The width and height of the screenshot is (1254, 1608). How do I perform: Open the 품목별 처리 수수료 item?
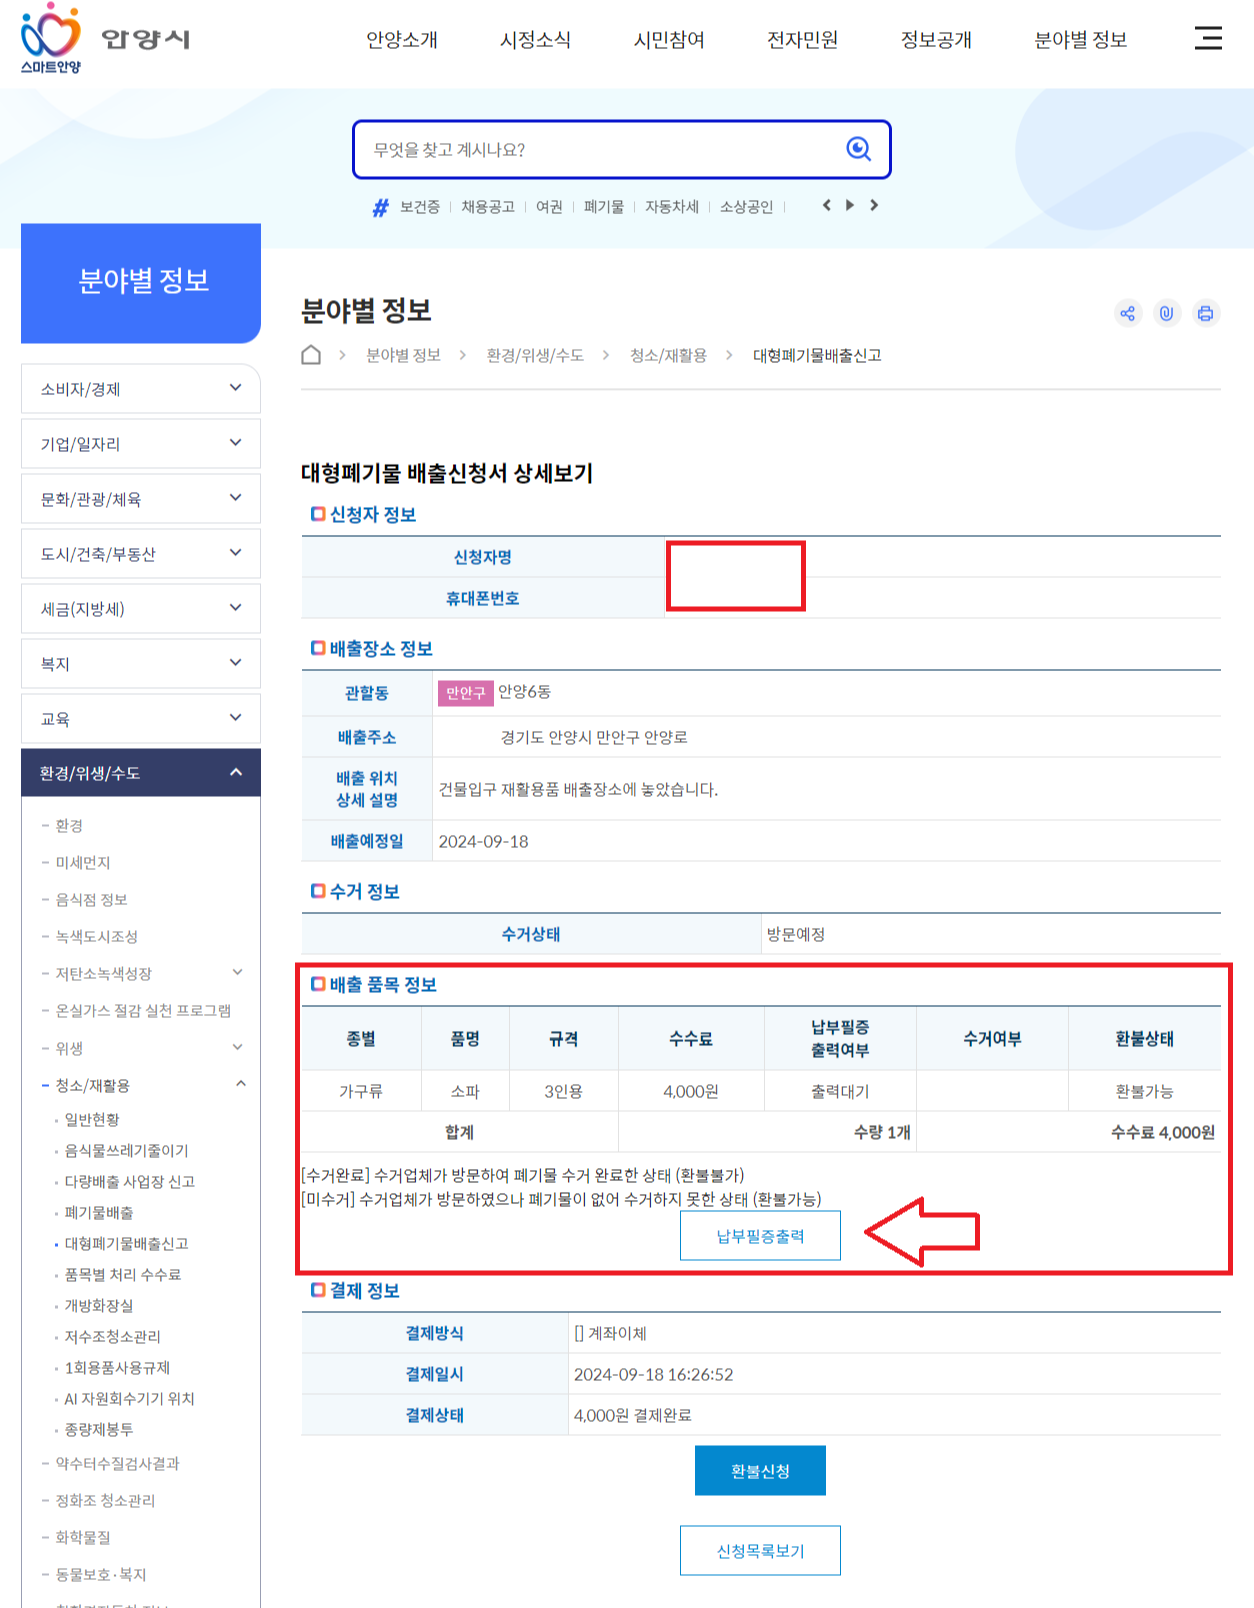click(123, 1275)
